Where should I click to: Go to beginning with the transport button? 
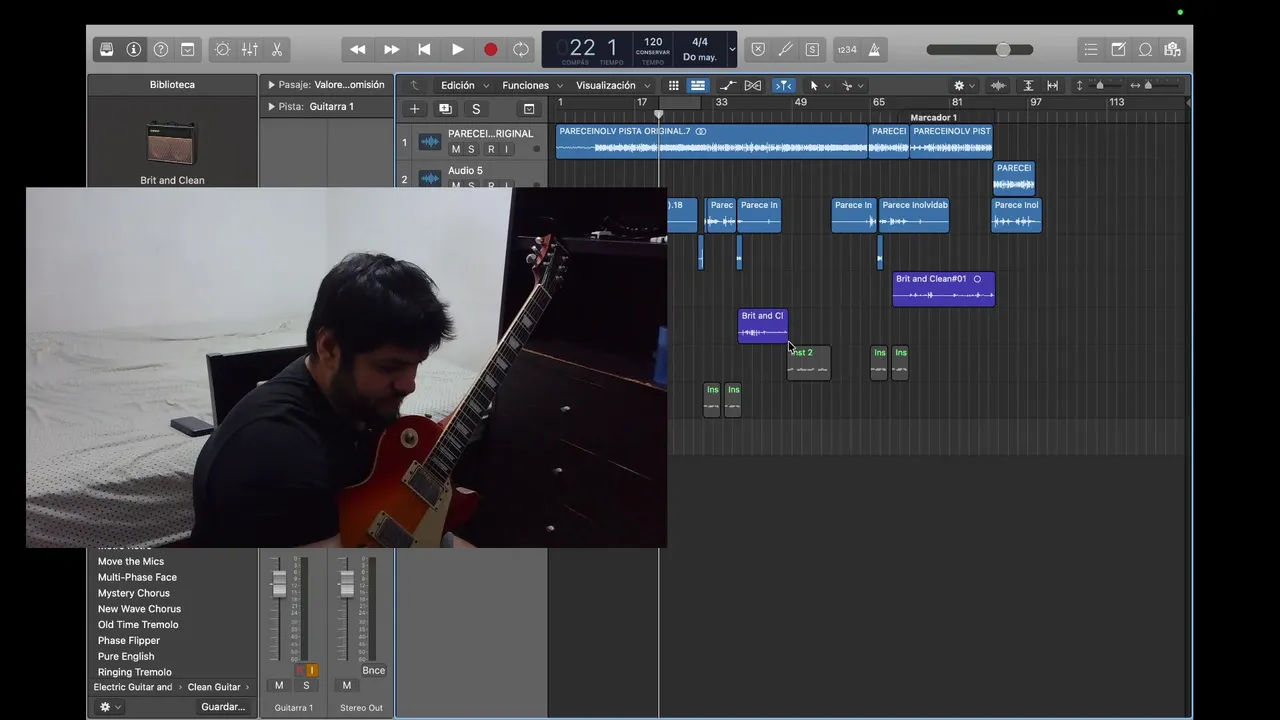click(424, 49)
